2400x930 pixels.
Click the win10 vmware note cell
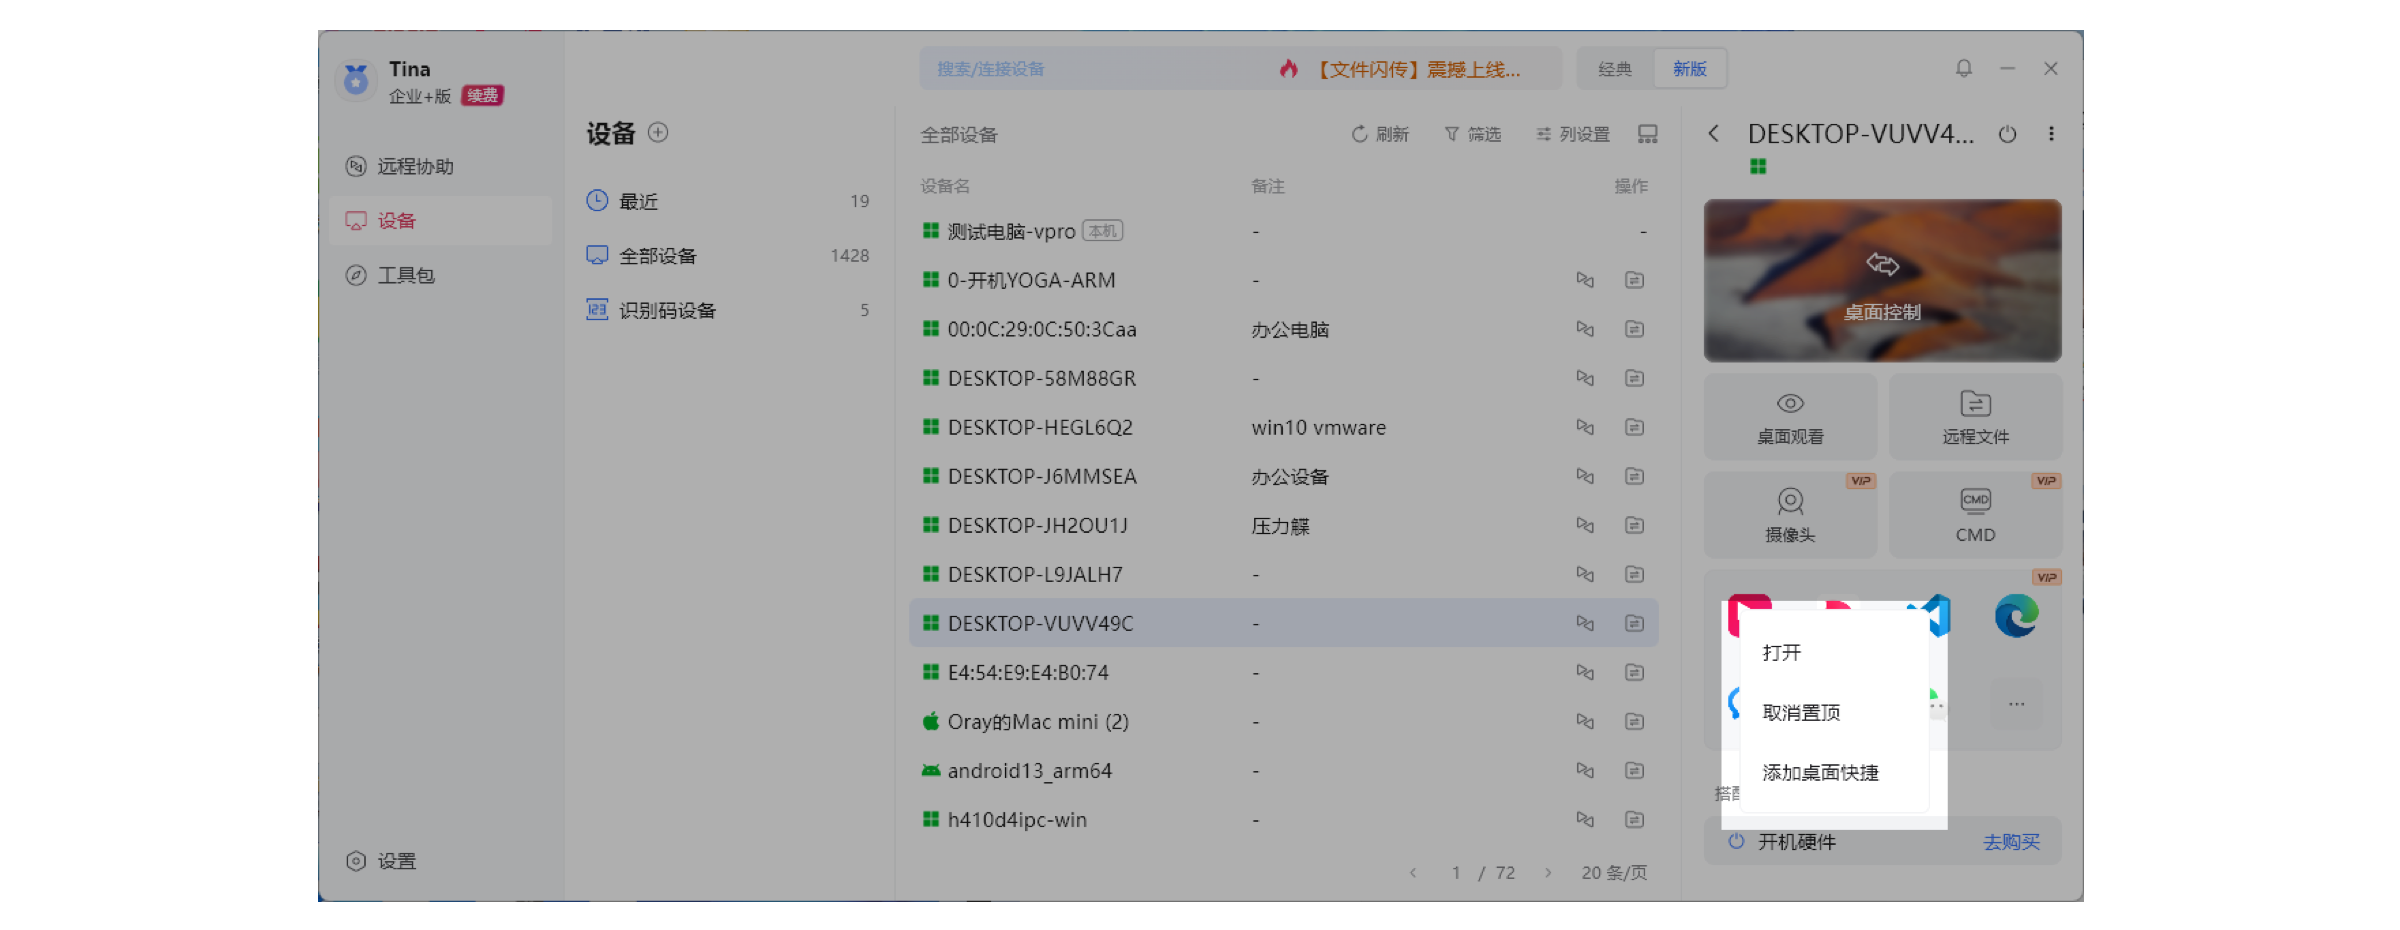pyautogui.click(x=1318, y=427)
